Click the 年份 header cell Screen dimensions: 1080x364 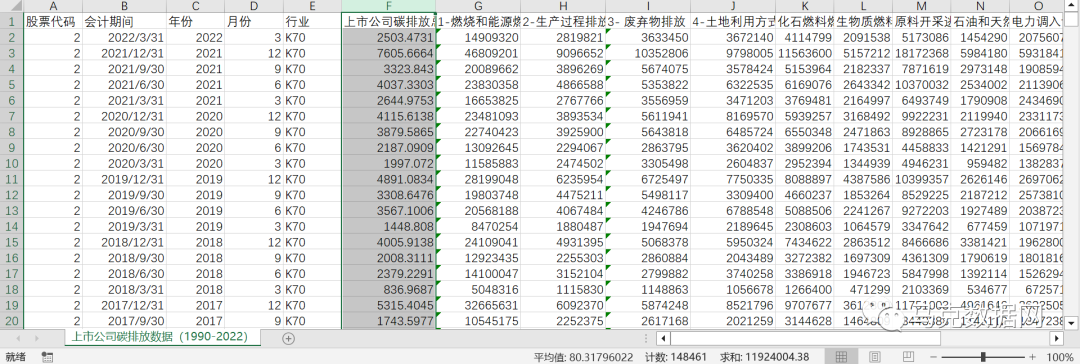click(x=196, y=21)
